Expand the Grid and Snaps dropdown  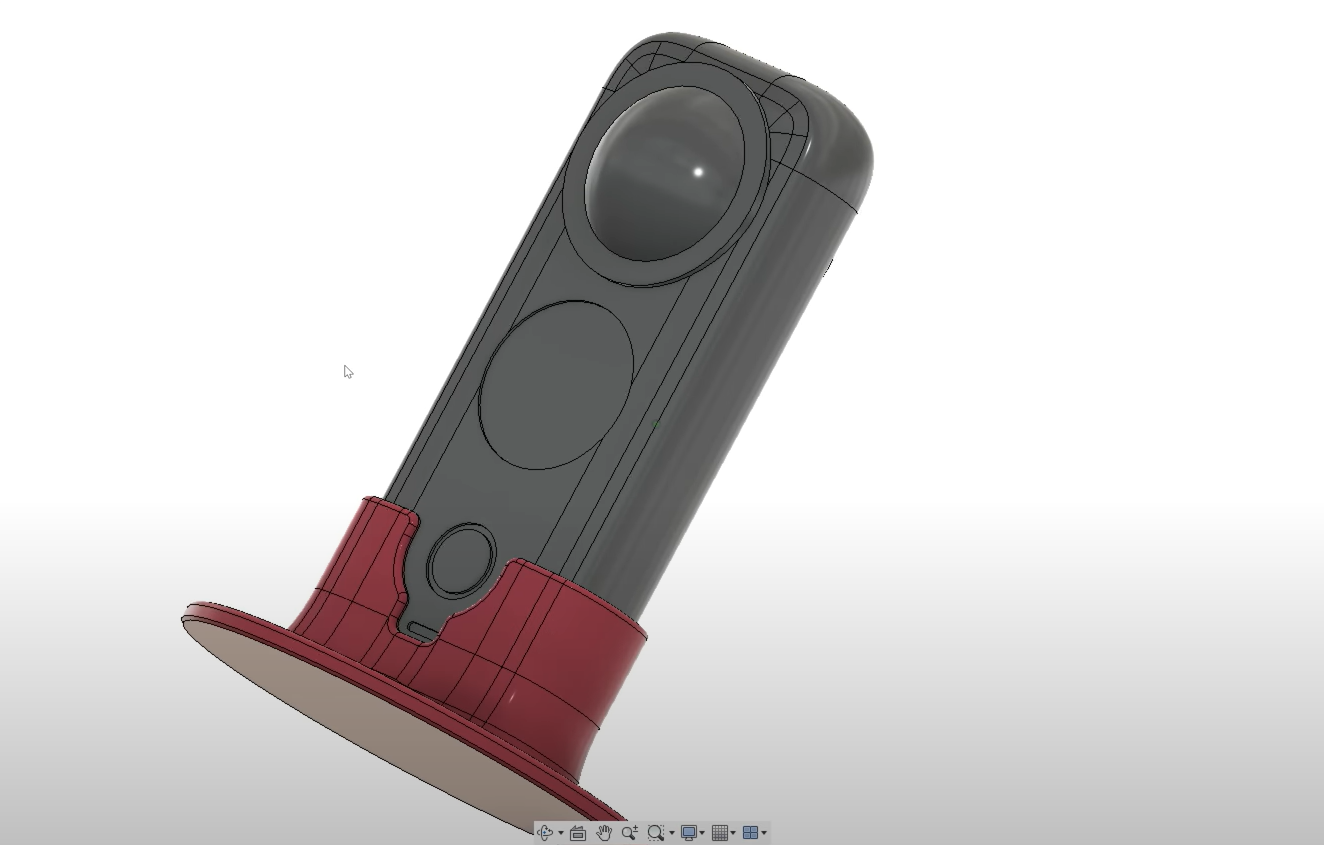pos(734,832)
